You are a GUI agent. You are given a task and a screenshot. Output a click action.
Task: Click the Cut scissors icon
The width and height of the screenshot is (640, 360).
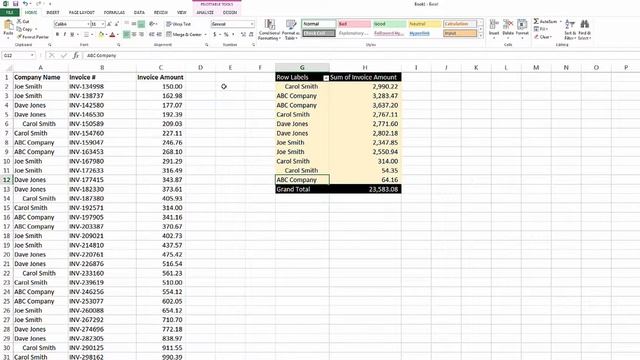pyautogui.click(x=19, y=21)
